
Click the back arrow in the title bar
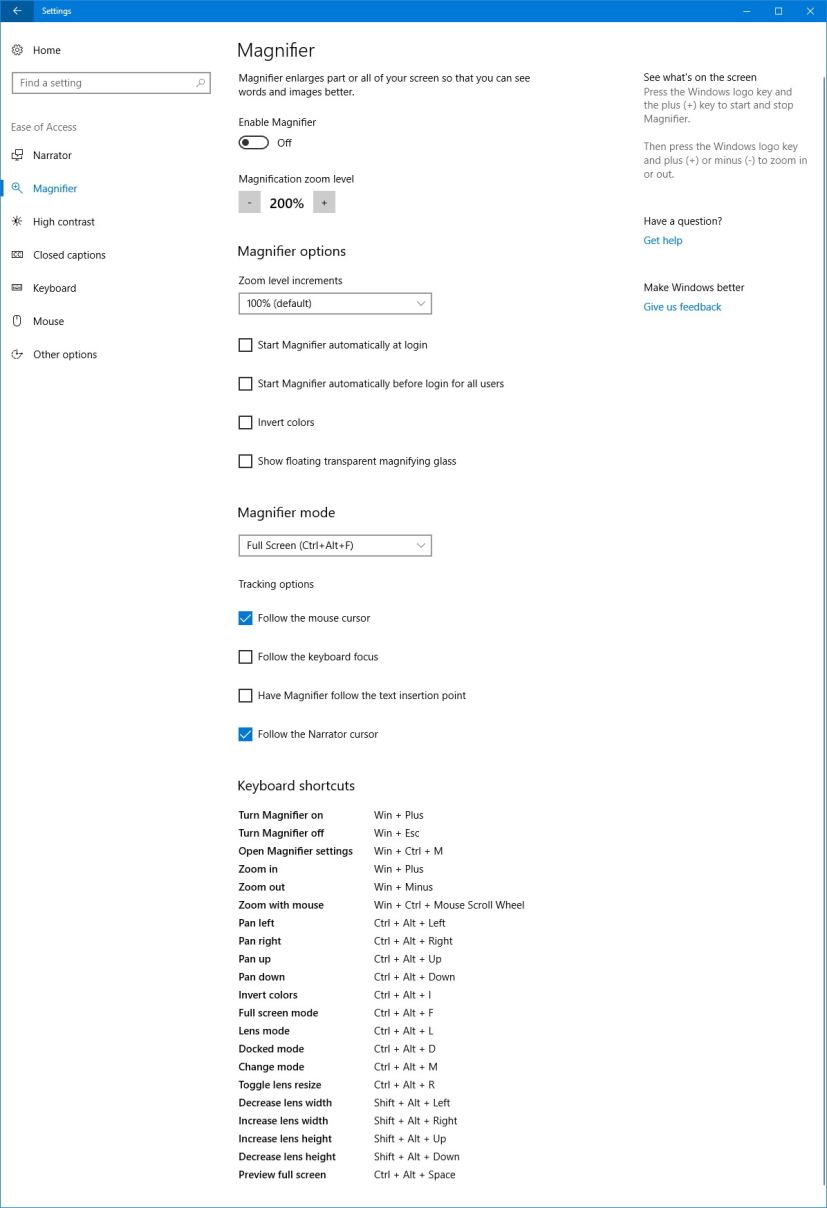click(x=16, y=11)
